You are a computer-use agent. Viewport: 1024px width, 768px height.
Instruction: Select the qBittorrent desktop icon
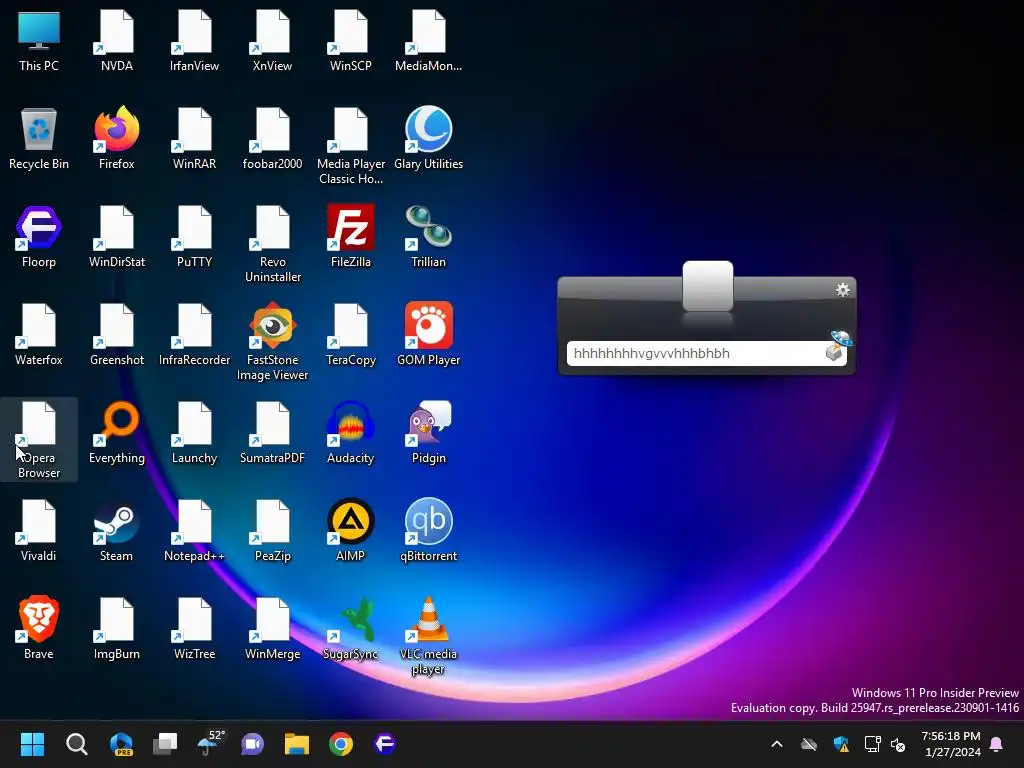pos(428,530)
